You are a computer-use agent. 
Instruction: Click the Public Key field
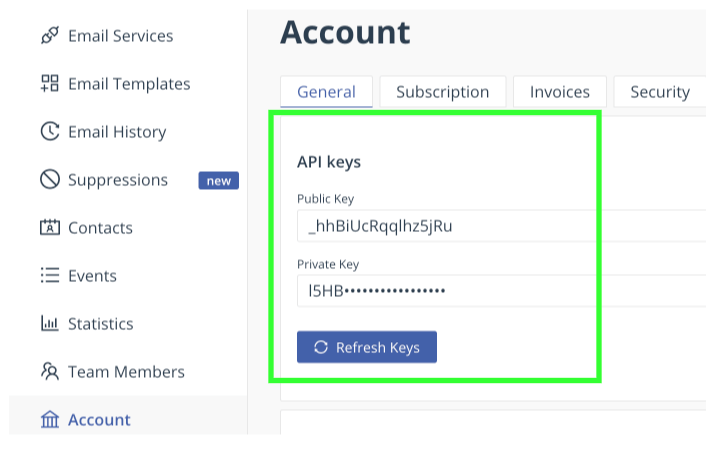501,226
